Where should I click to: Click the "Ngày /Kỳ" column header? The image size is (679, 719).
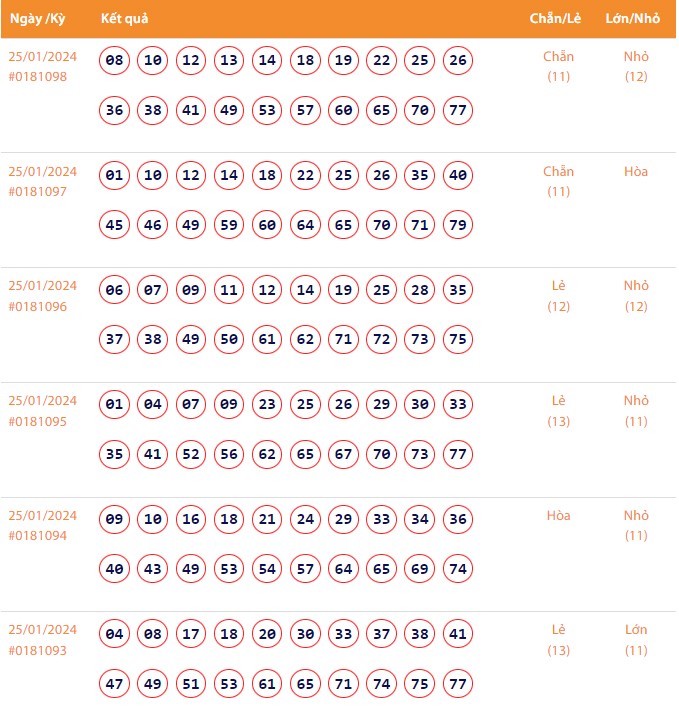[x=37, y=19]
